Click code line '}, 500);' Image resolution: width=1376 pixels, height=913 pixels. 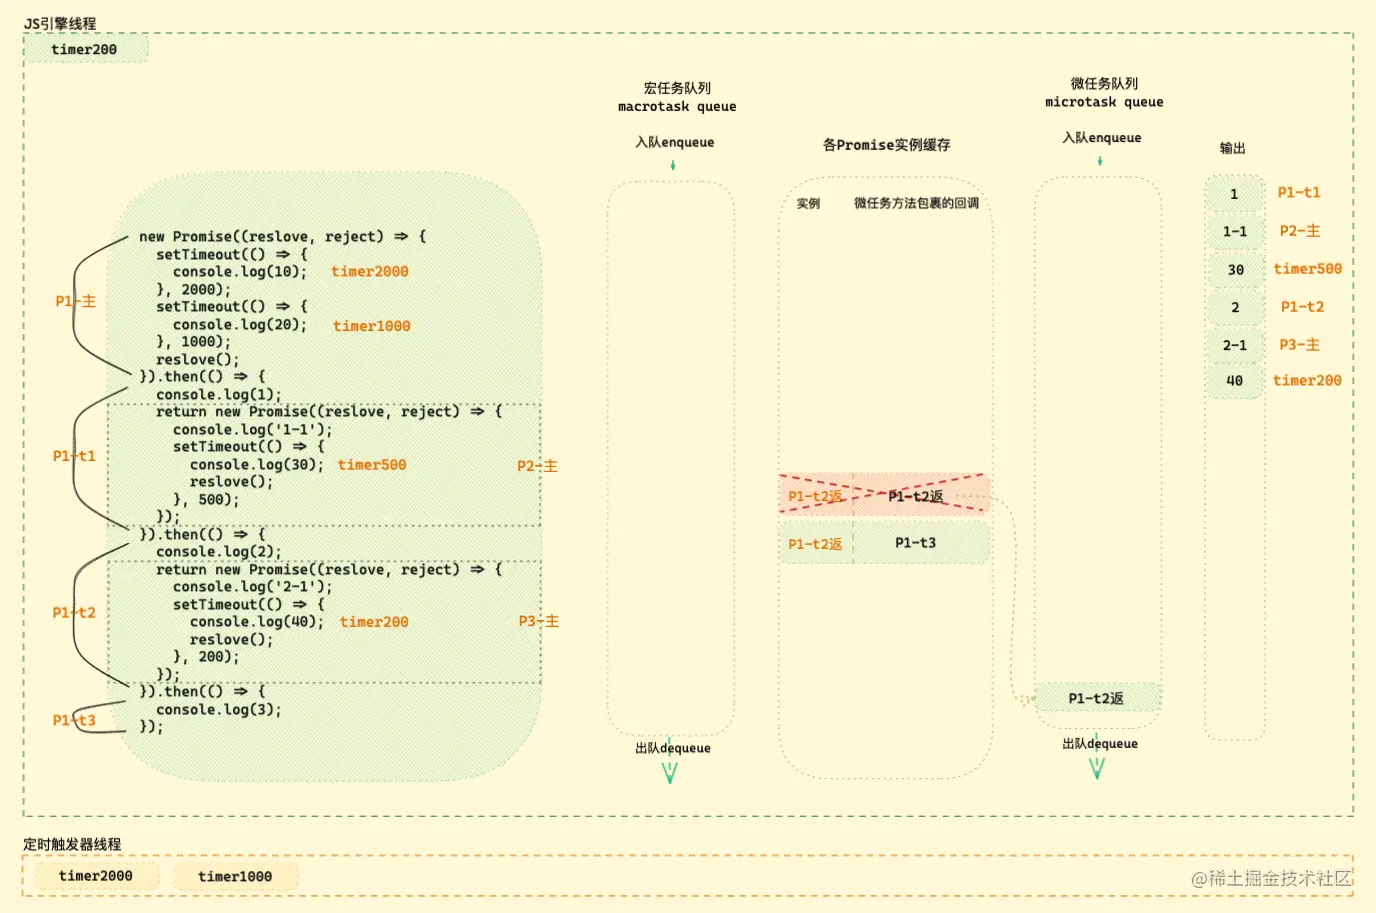coord(206,499)
